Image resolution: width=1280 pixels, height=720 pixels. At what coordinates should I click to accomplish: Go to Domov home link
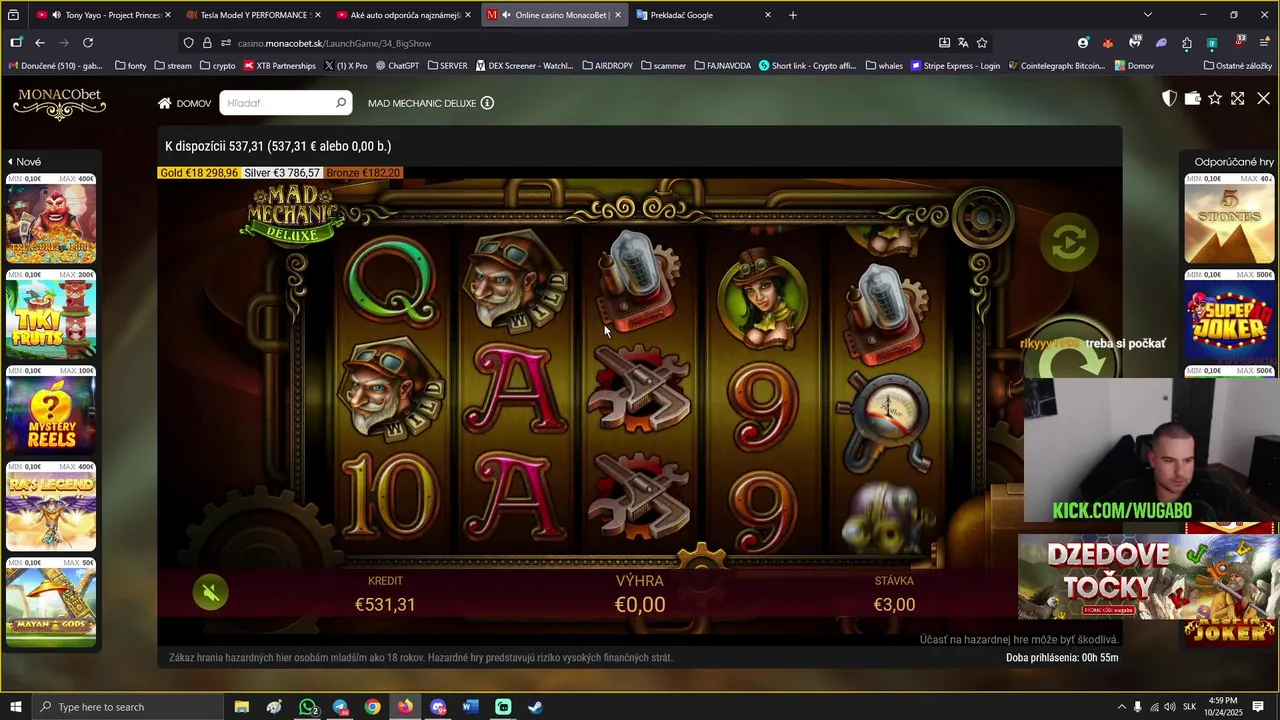coord(185,103)
